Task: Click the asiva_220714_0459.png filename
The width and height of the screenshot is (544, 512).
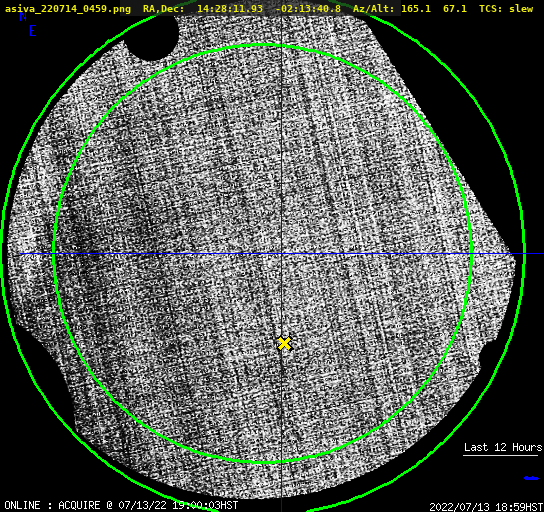Action: pos(68,9)
